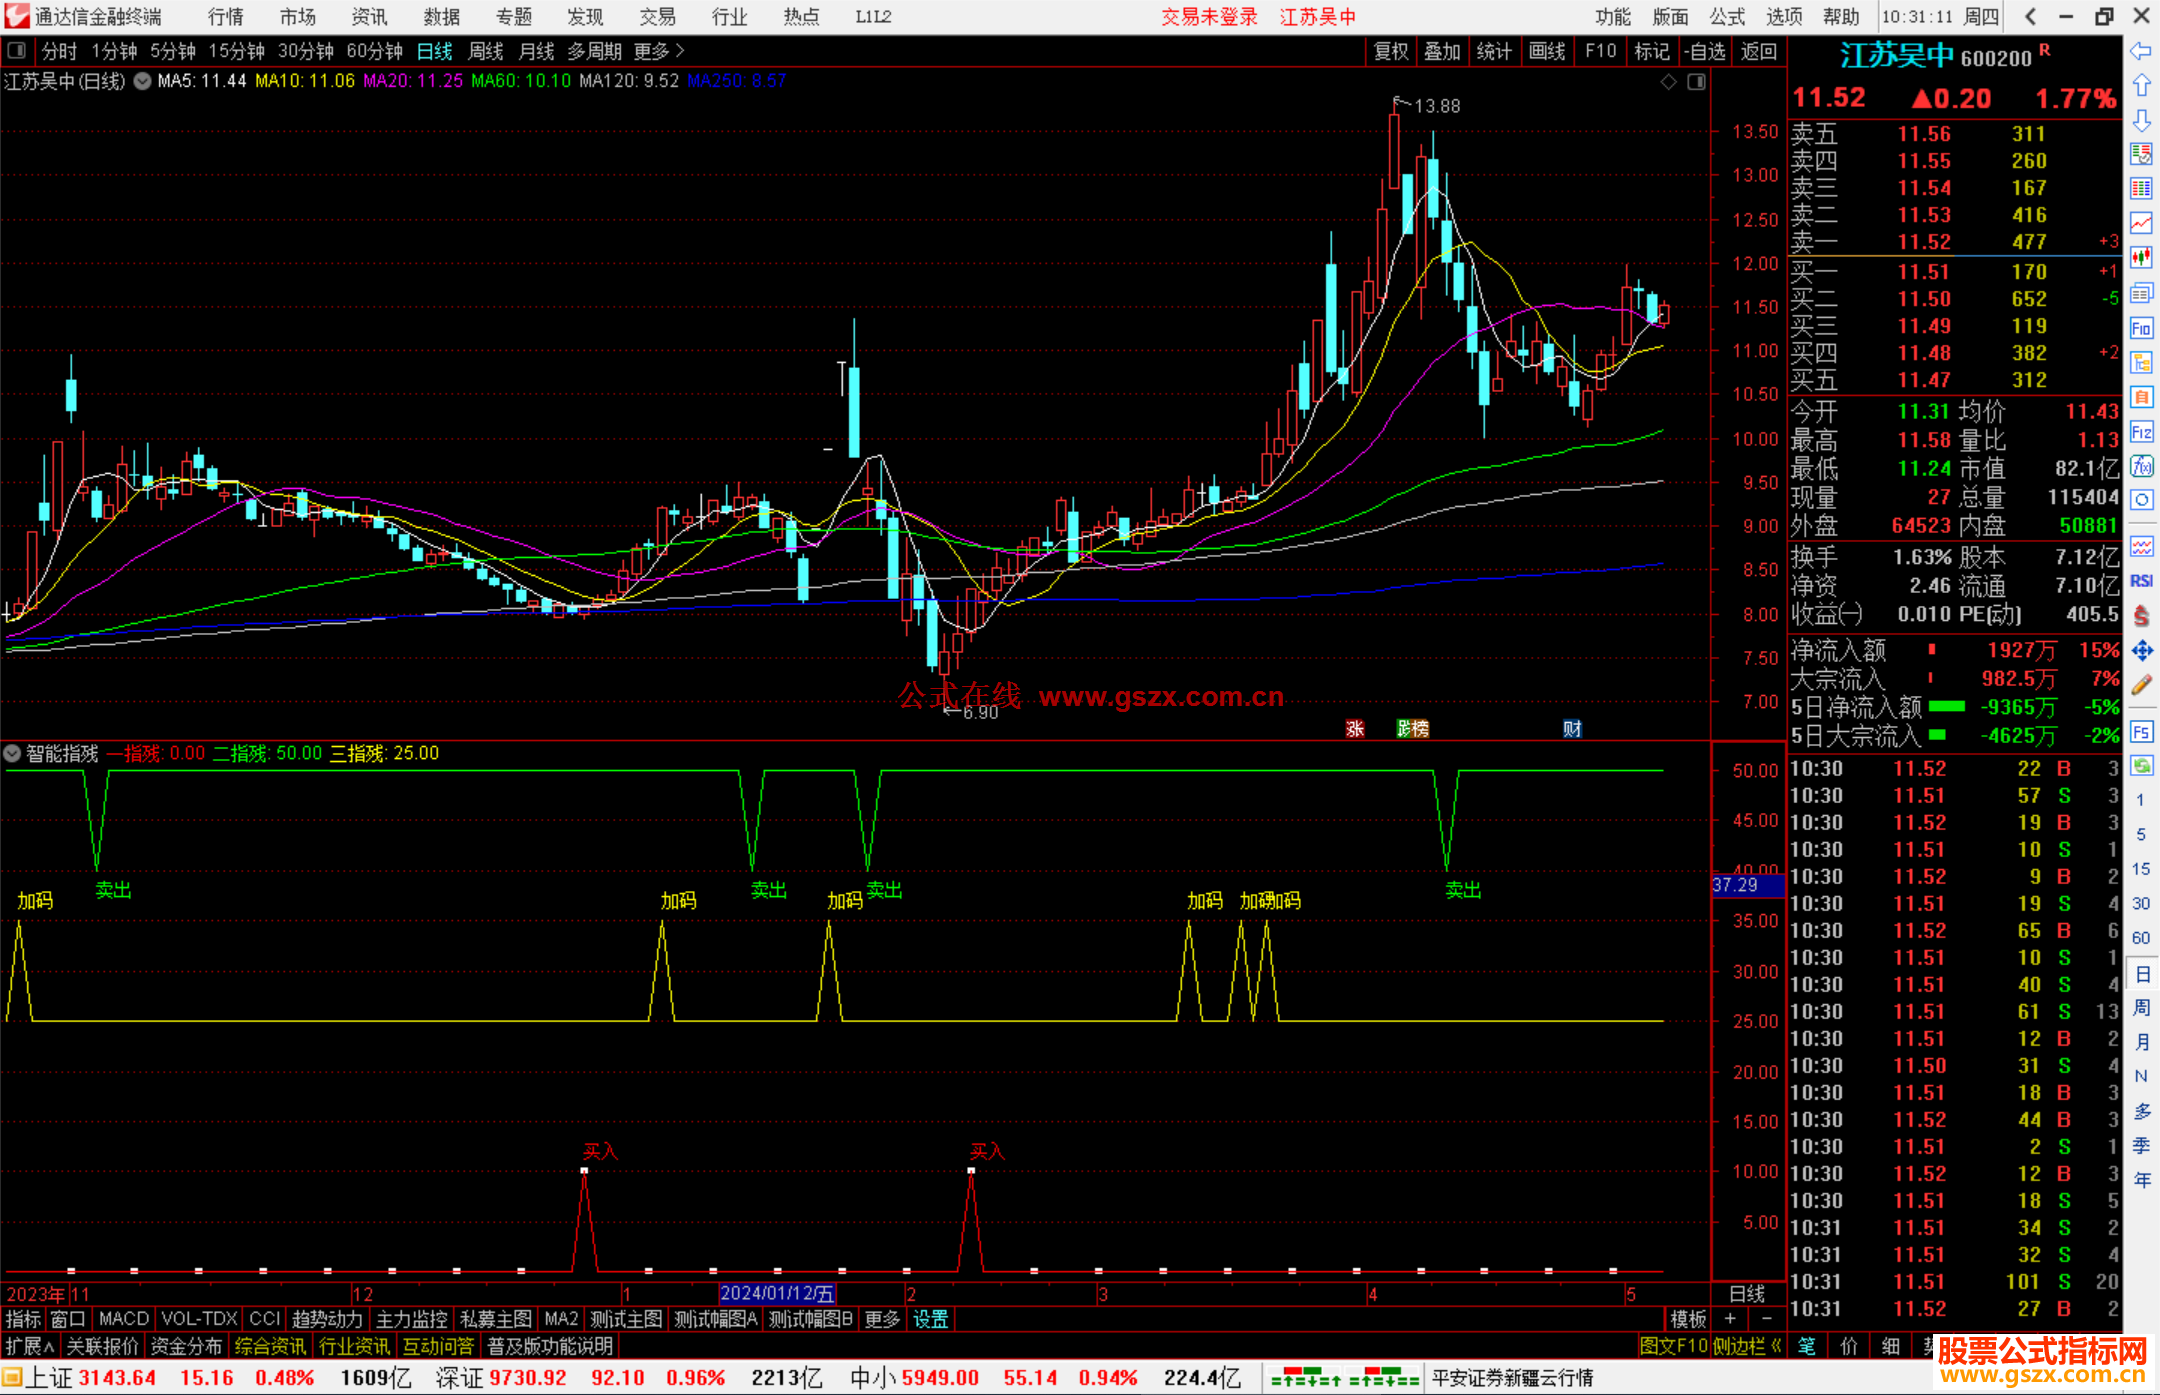This screenshot has width=2160, height=1395.
Task: Open the 公式 menu
Action: (x=1727, y=17)
